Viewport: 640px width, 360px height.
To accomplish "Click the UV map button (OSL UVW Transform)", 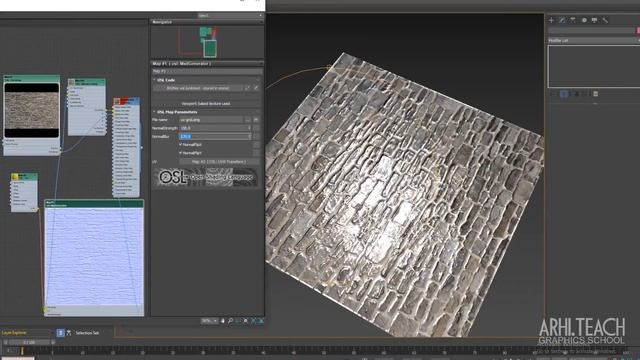I will [x=219, y=162].
